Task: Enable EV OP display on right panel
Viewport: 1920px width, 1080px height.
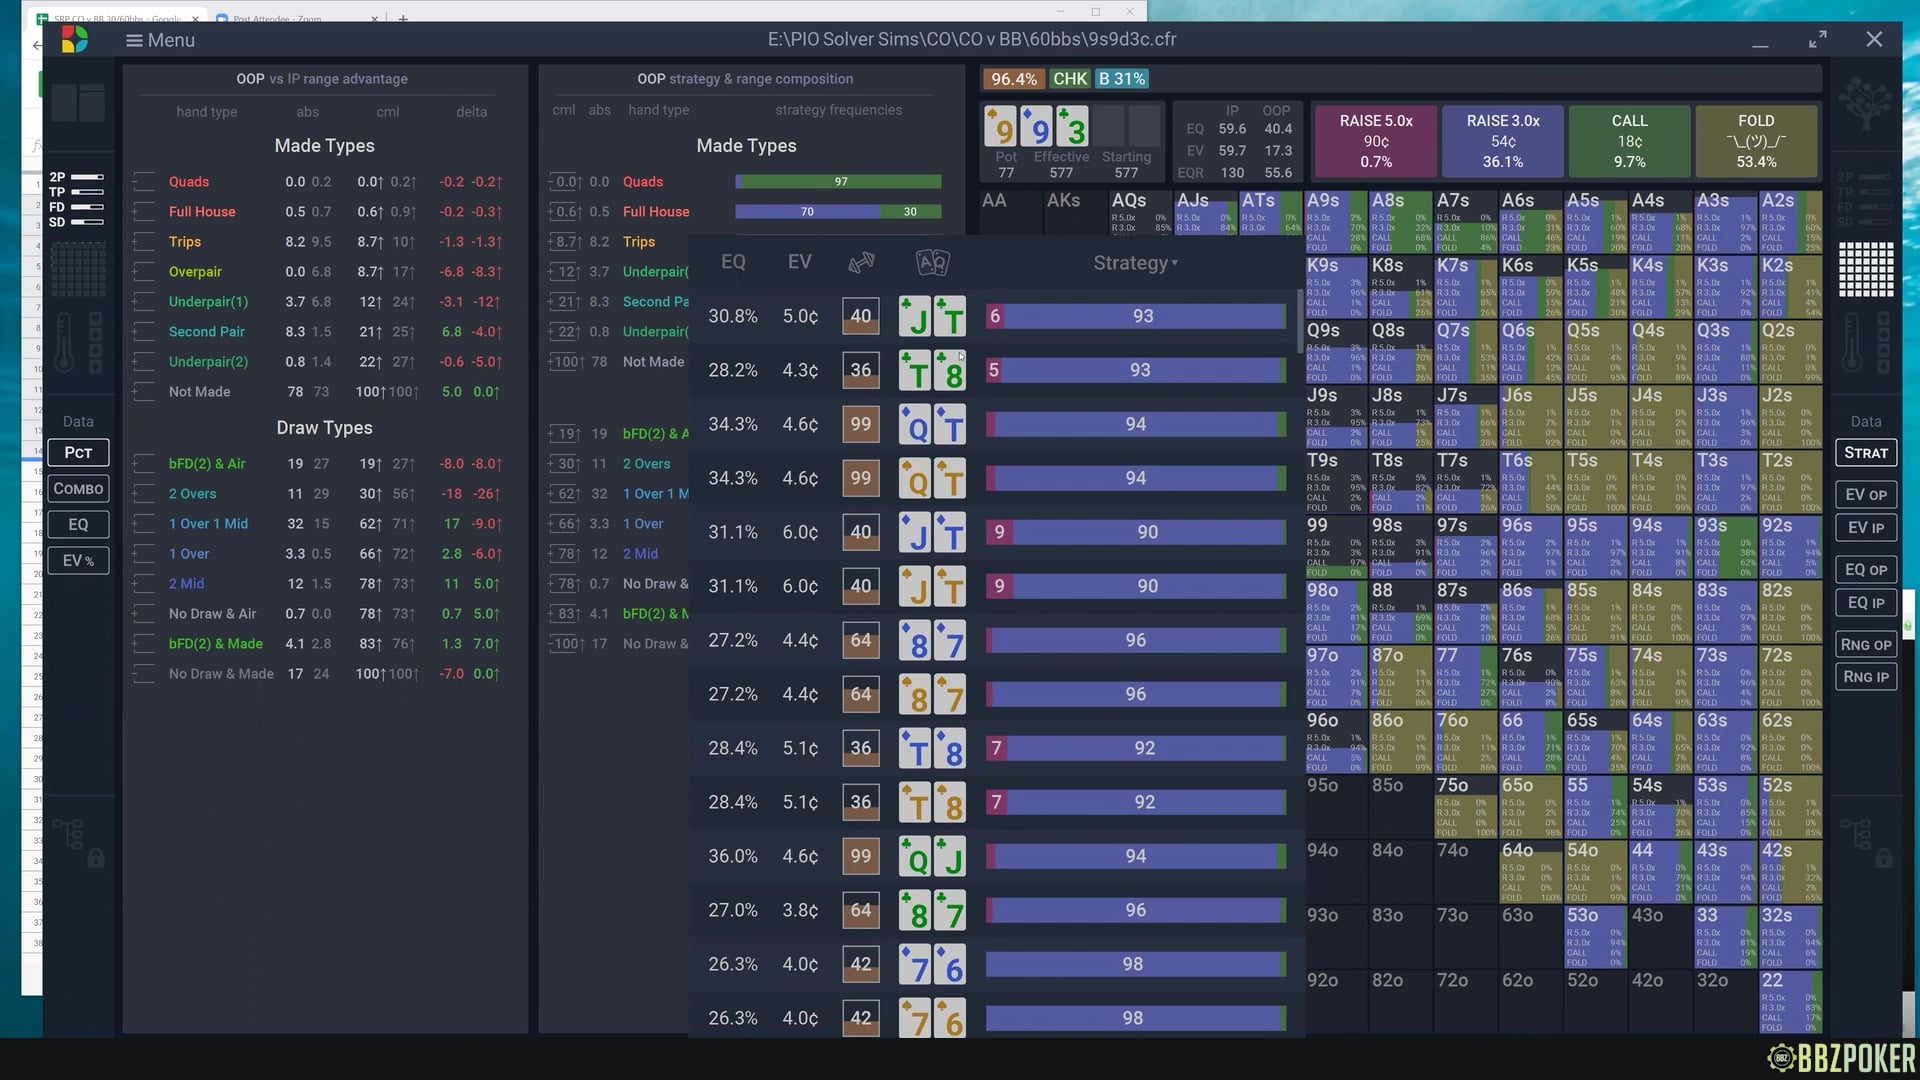Action: pos(1865,495)
